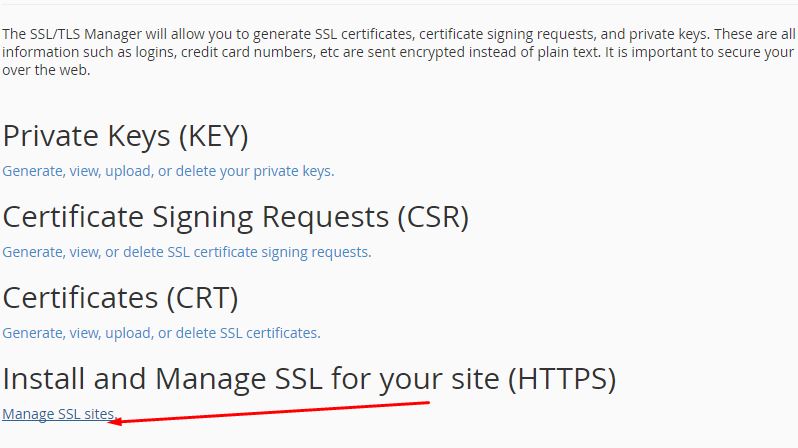
Task: Open the private keys management link
Action: click(168, 171)
